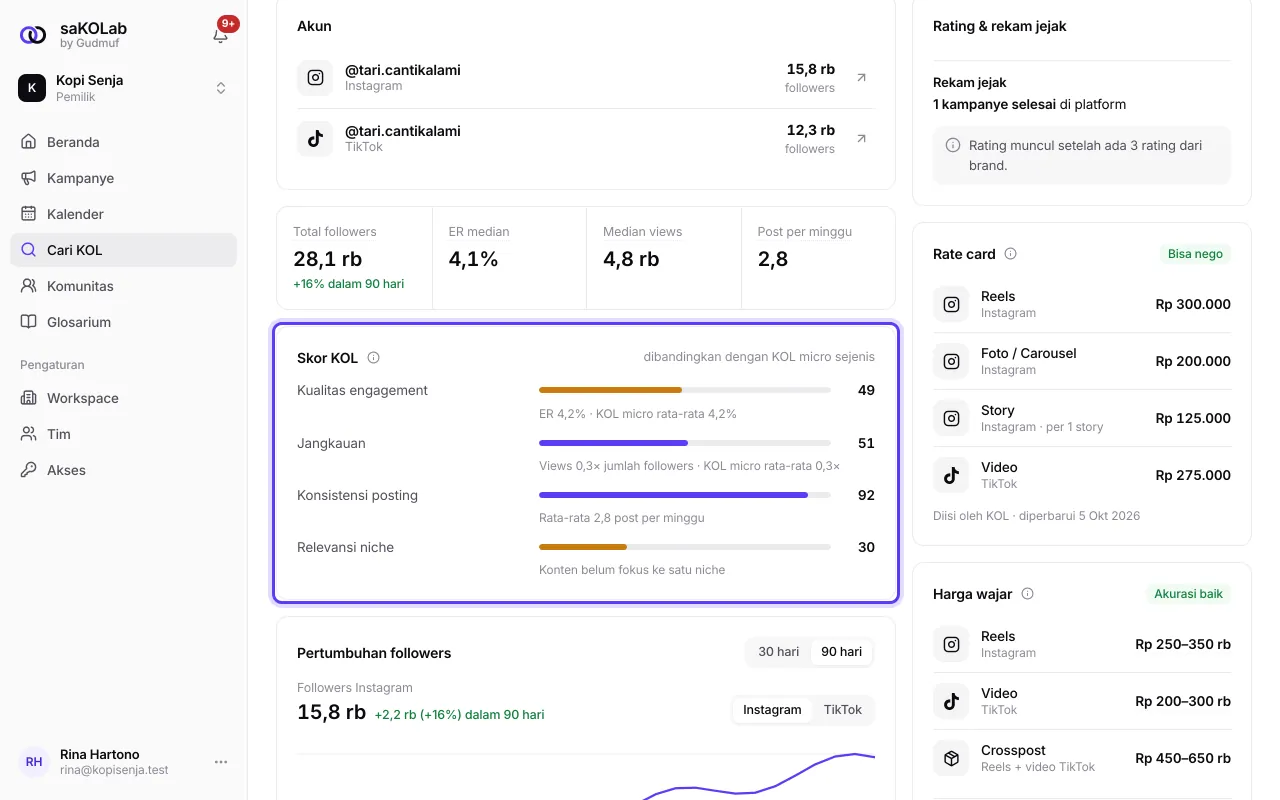Screen dimensions: 1280x800
Task: Click the Total followers value 28,1 rb
Action: coord(327,259)
